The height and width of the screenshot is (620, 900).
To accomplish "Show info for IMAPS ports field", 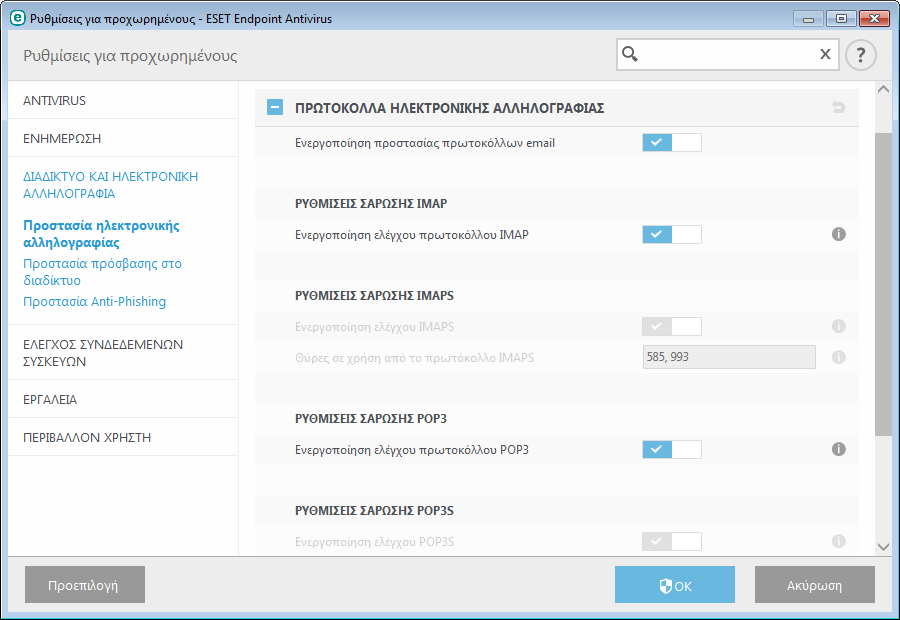I will point(839,357).
